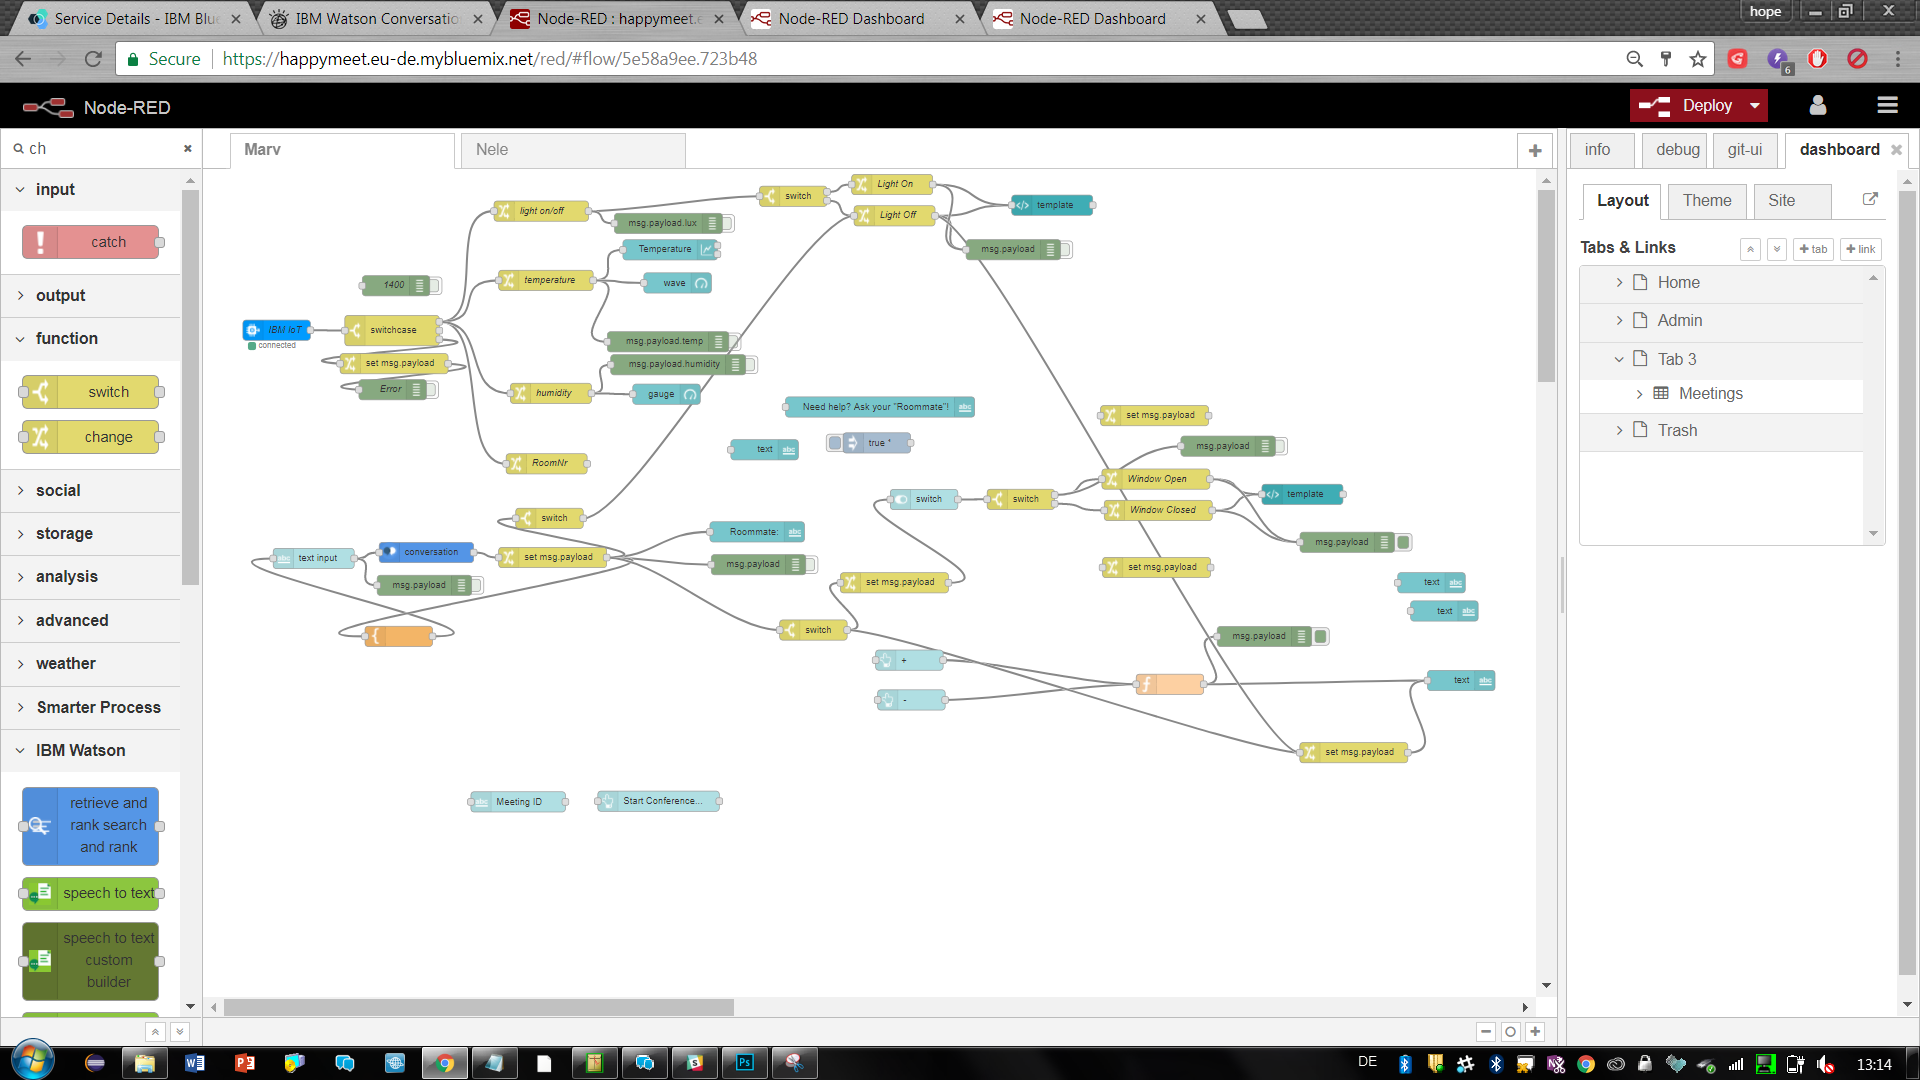Viewport: 1920px width, 1080px height.
Task: Add a new flow tab with plus
Action: coord(1535,150)
